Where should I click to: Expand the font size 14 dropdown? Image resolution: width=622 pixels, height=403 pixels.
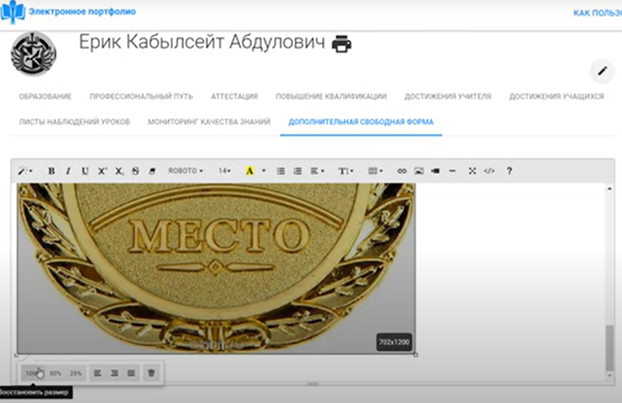pos(224,171)
